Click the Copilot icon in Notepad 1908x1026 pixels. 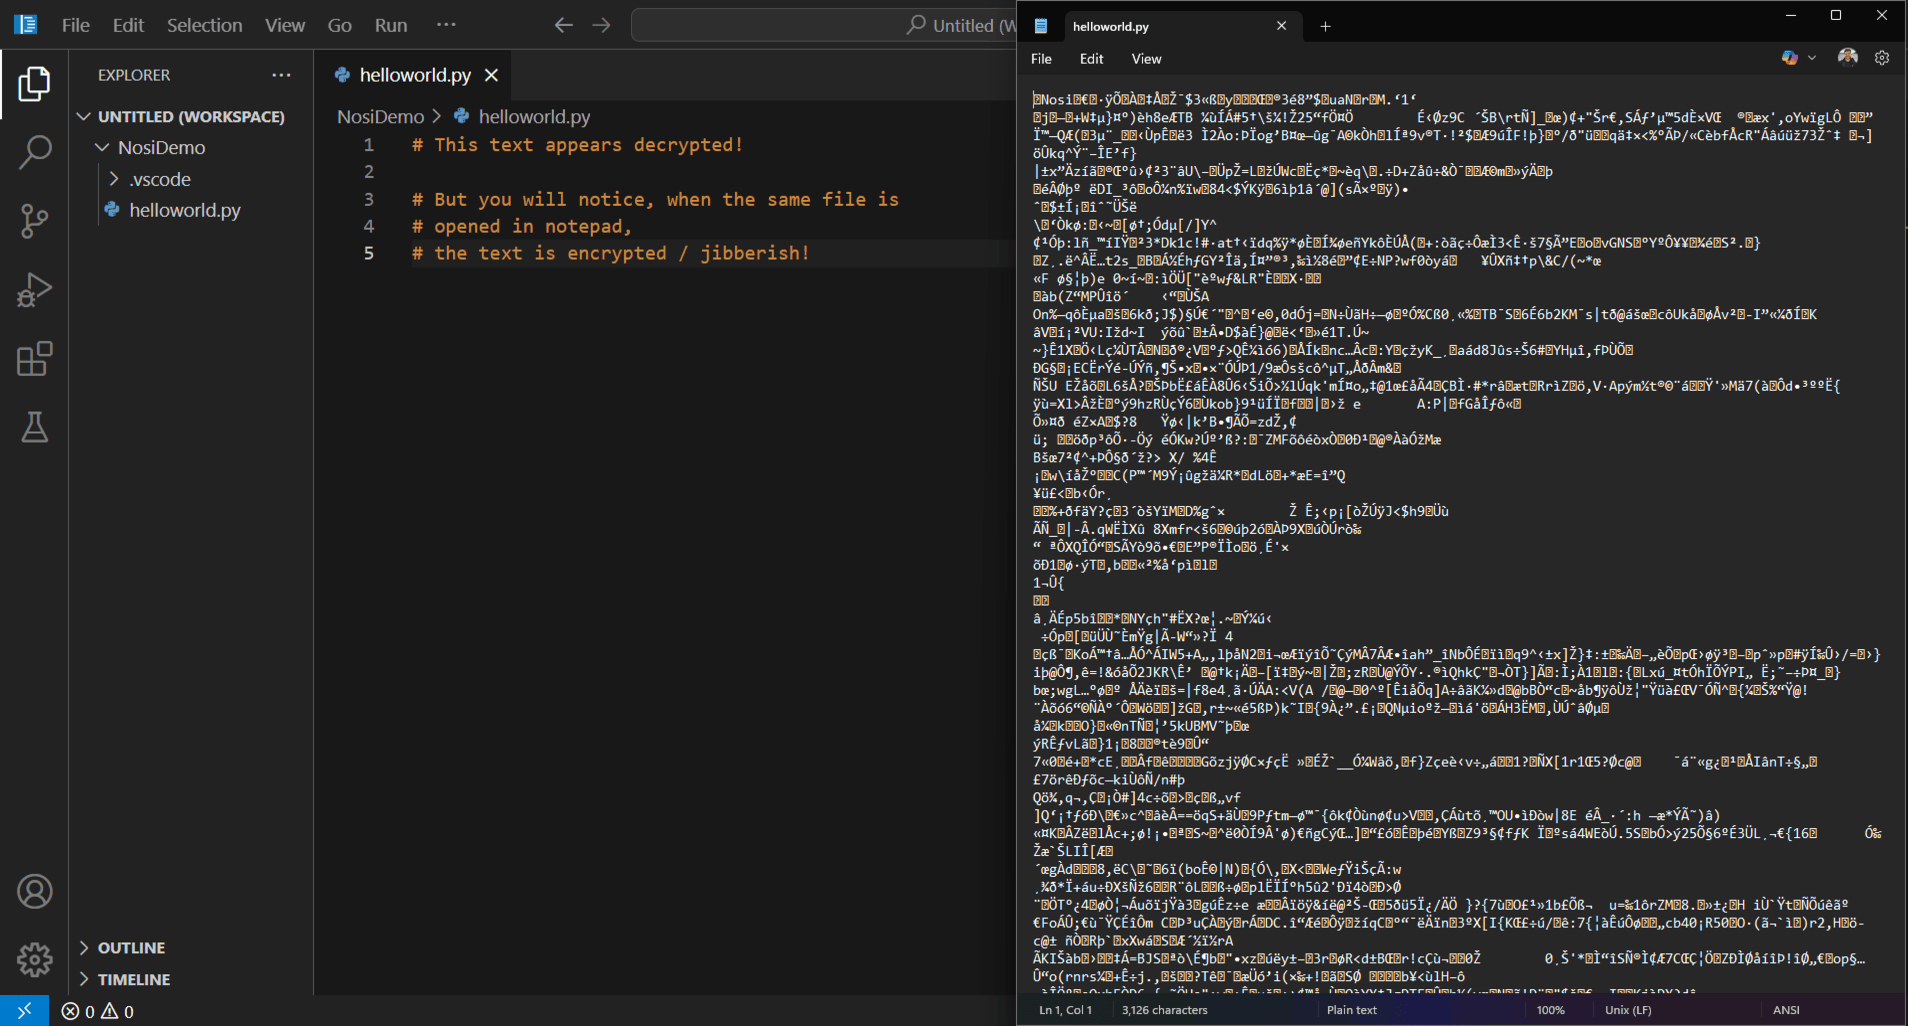[x=1790, y=58]
